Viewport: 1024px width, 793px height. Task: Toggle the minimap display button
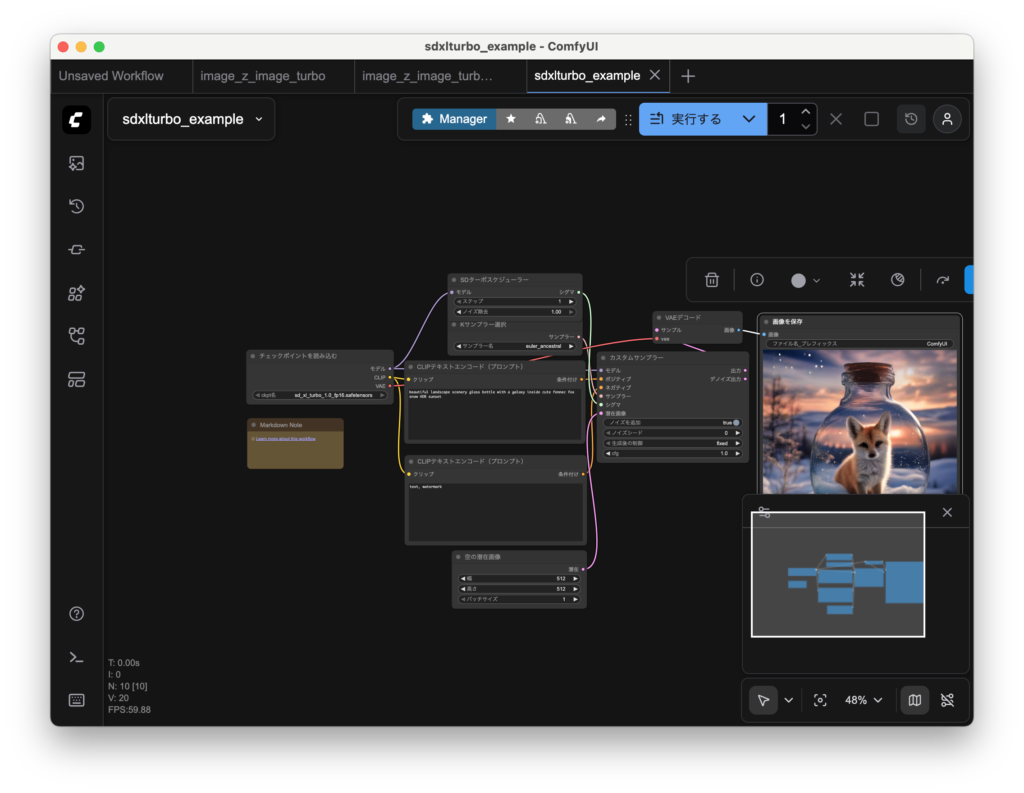coord(914,700)
